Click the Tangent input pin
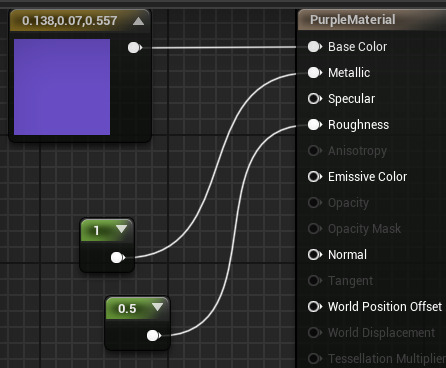 coord(315,281)
